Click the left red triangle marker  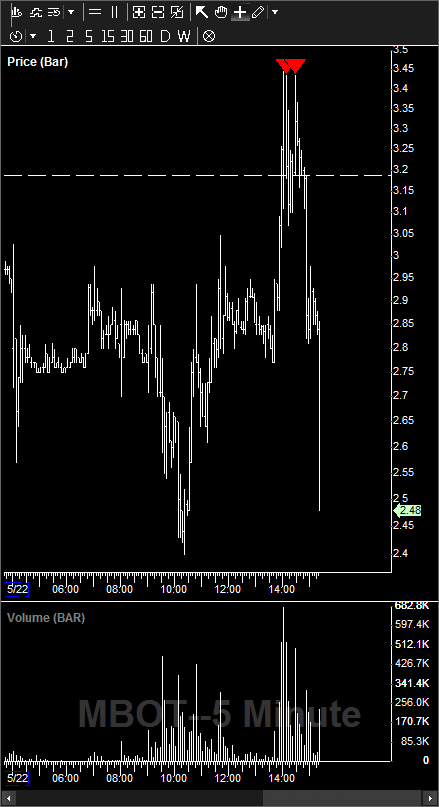coord(283,65)
